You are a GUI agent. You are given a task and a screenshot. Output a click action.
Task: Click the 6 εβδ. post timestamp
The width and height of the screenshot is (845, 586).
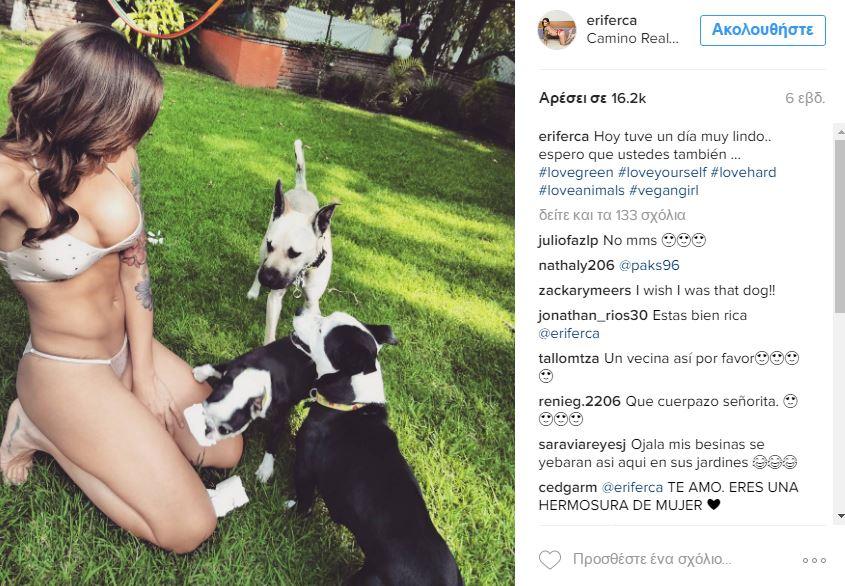tap(805, 98)
